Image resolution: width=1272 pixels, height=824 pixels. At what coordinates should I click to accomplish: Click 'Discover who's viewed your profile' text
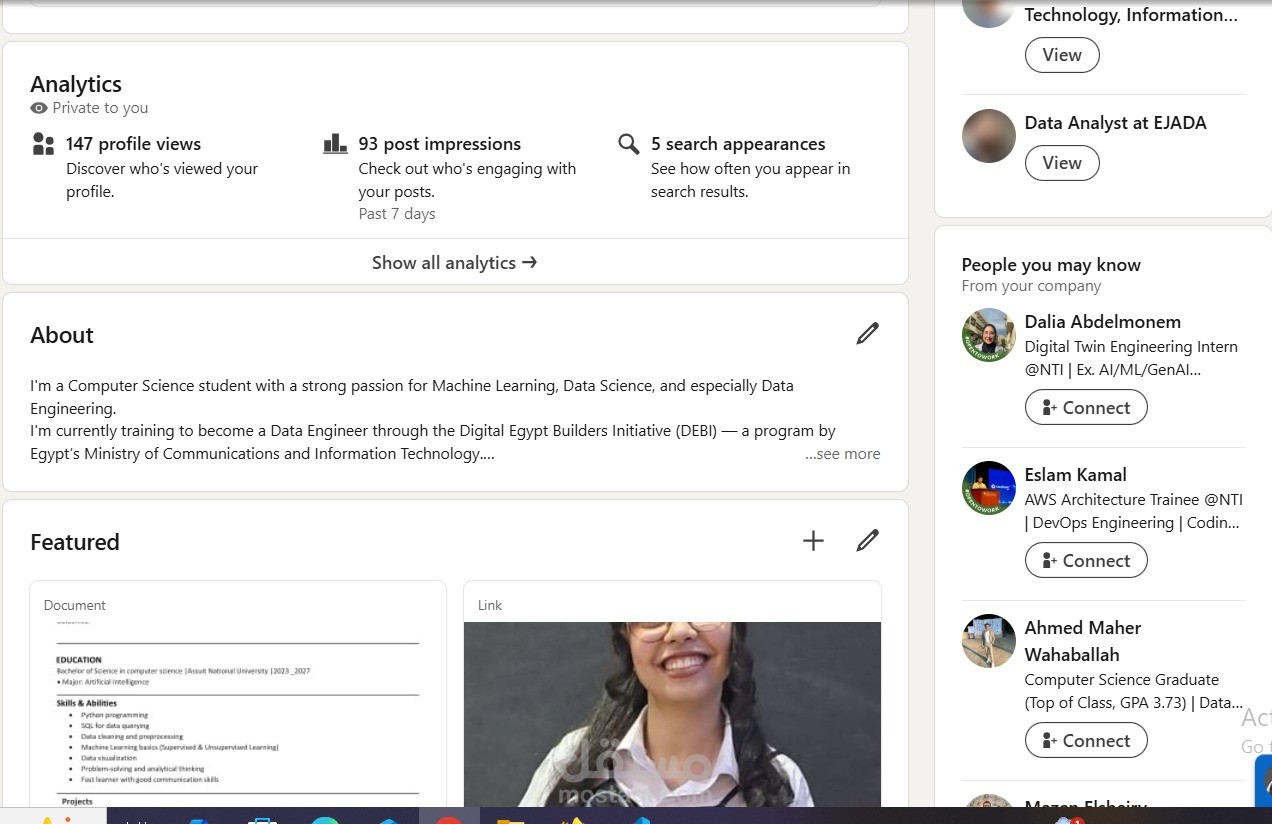click(x=162, y=180)
